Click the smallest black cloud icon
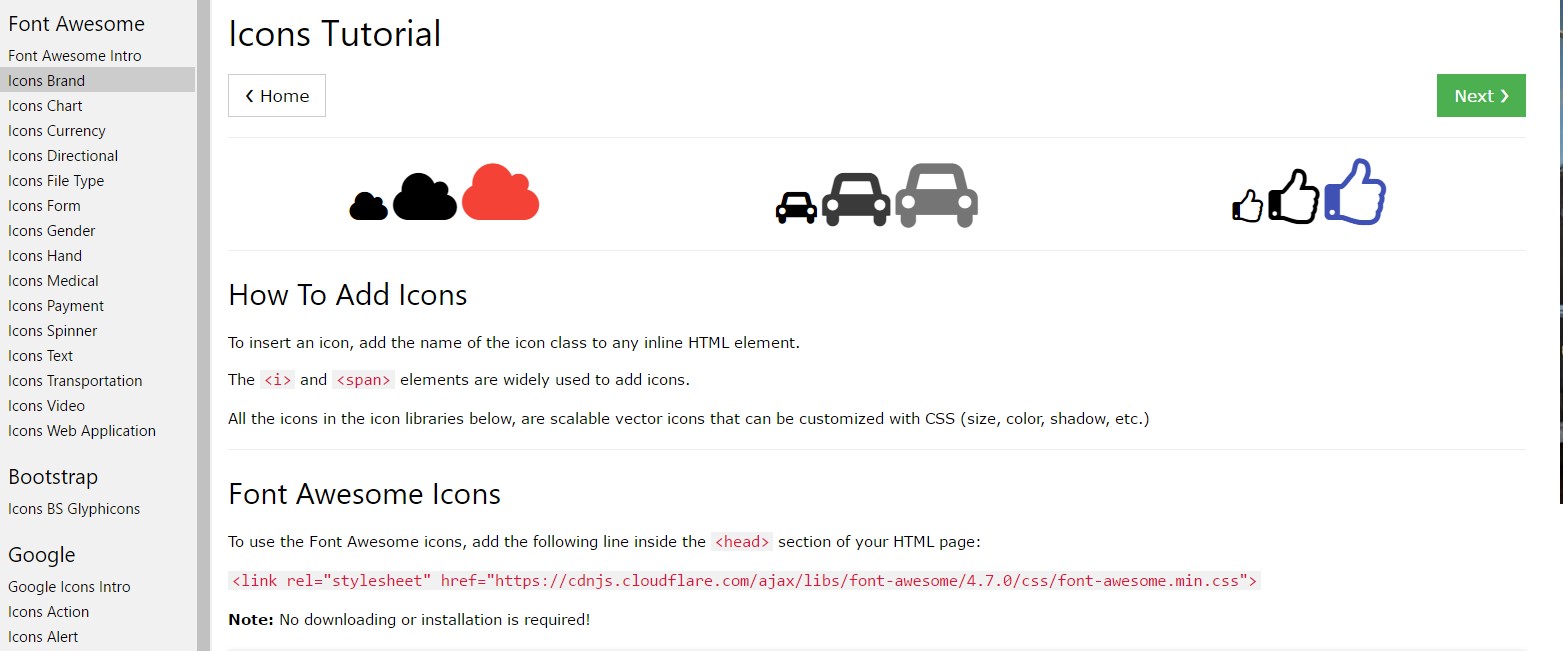Viewport: 1563px width, 651px height. point(368,207)
